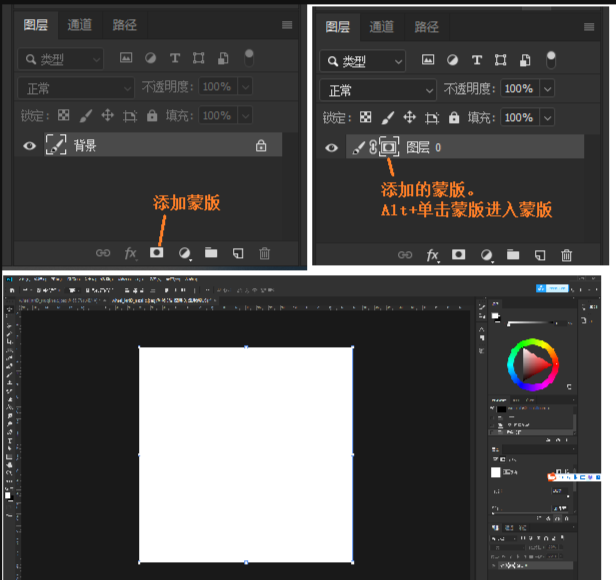Open 不透明度 arrow in 背景 panel
The height and width of the screenshot is (580, 616).
pyautogui.click(x=246, y=86)
